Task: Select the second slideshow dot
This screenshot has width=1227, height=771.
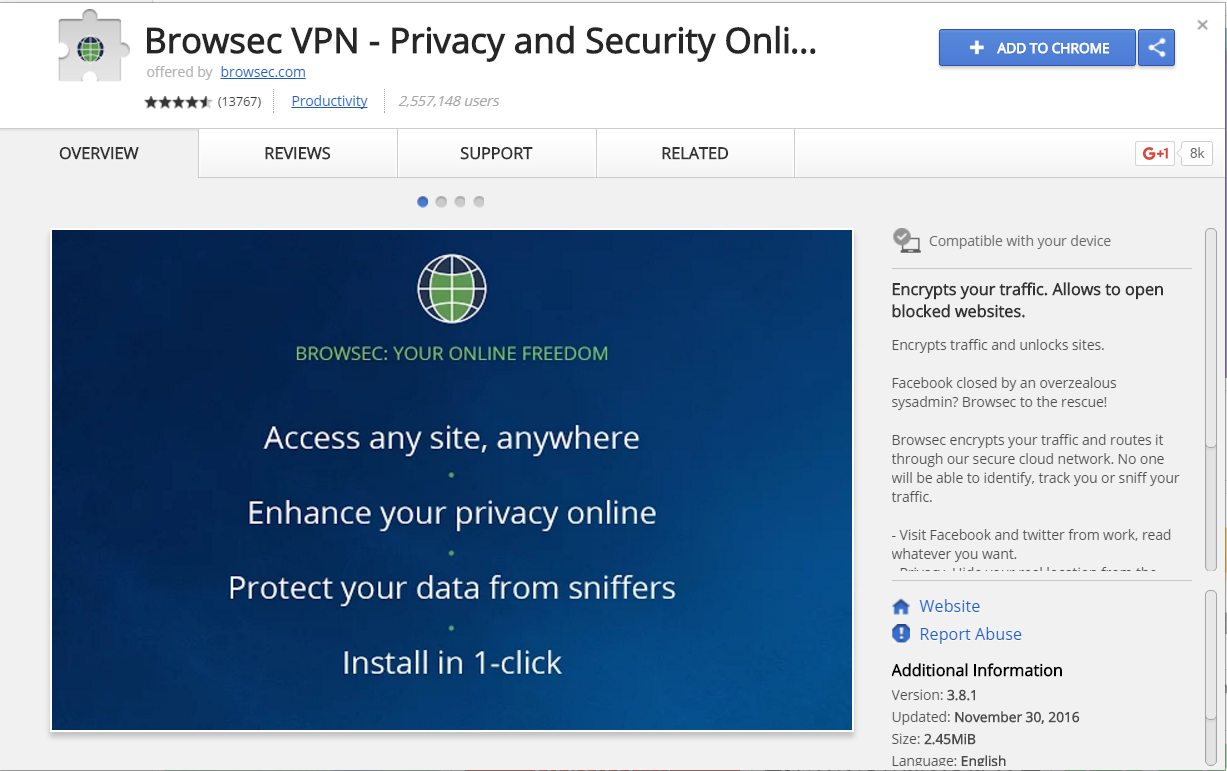Action: point(441,202)
